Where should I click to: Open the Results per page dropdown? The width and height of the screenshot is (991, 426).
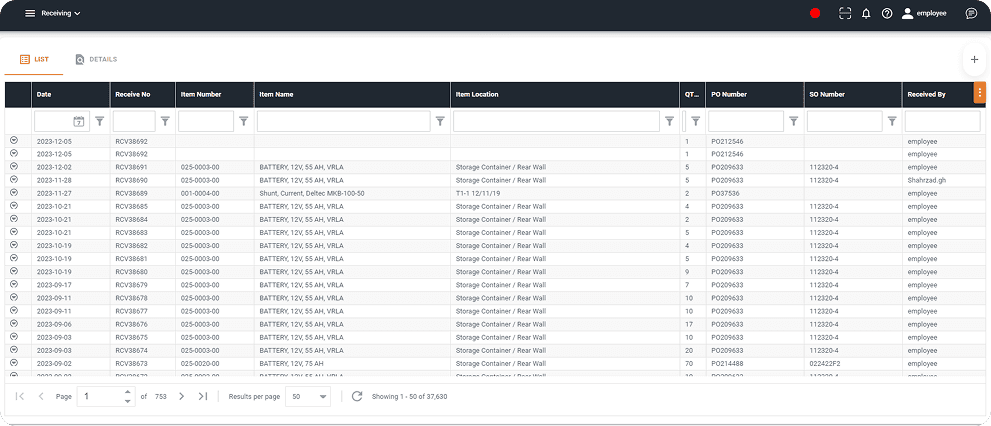(x=308, y=396)
